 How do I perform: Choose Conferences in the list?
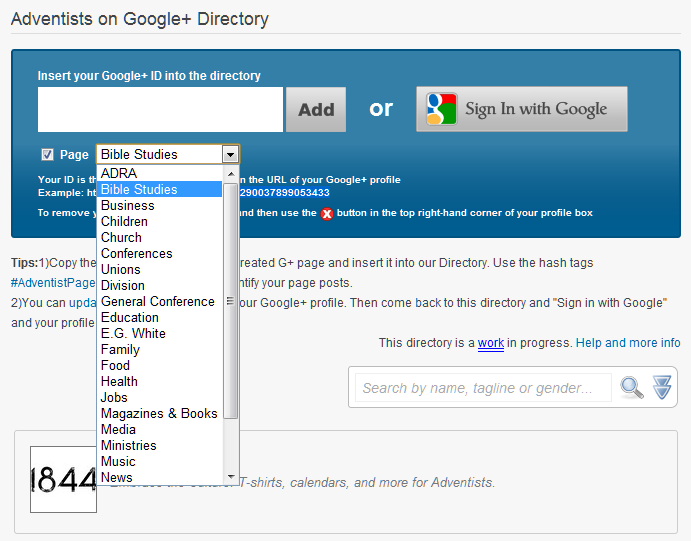(x=160, y=253)
